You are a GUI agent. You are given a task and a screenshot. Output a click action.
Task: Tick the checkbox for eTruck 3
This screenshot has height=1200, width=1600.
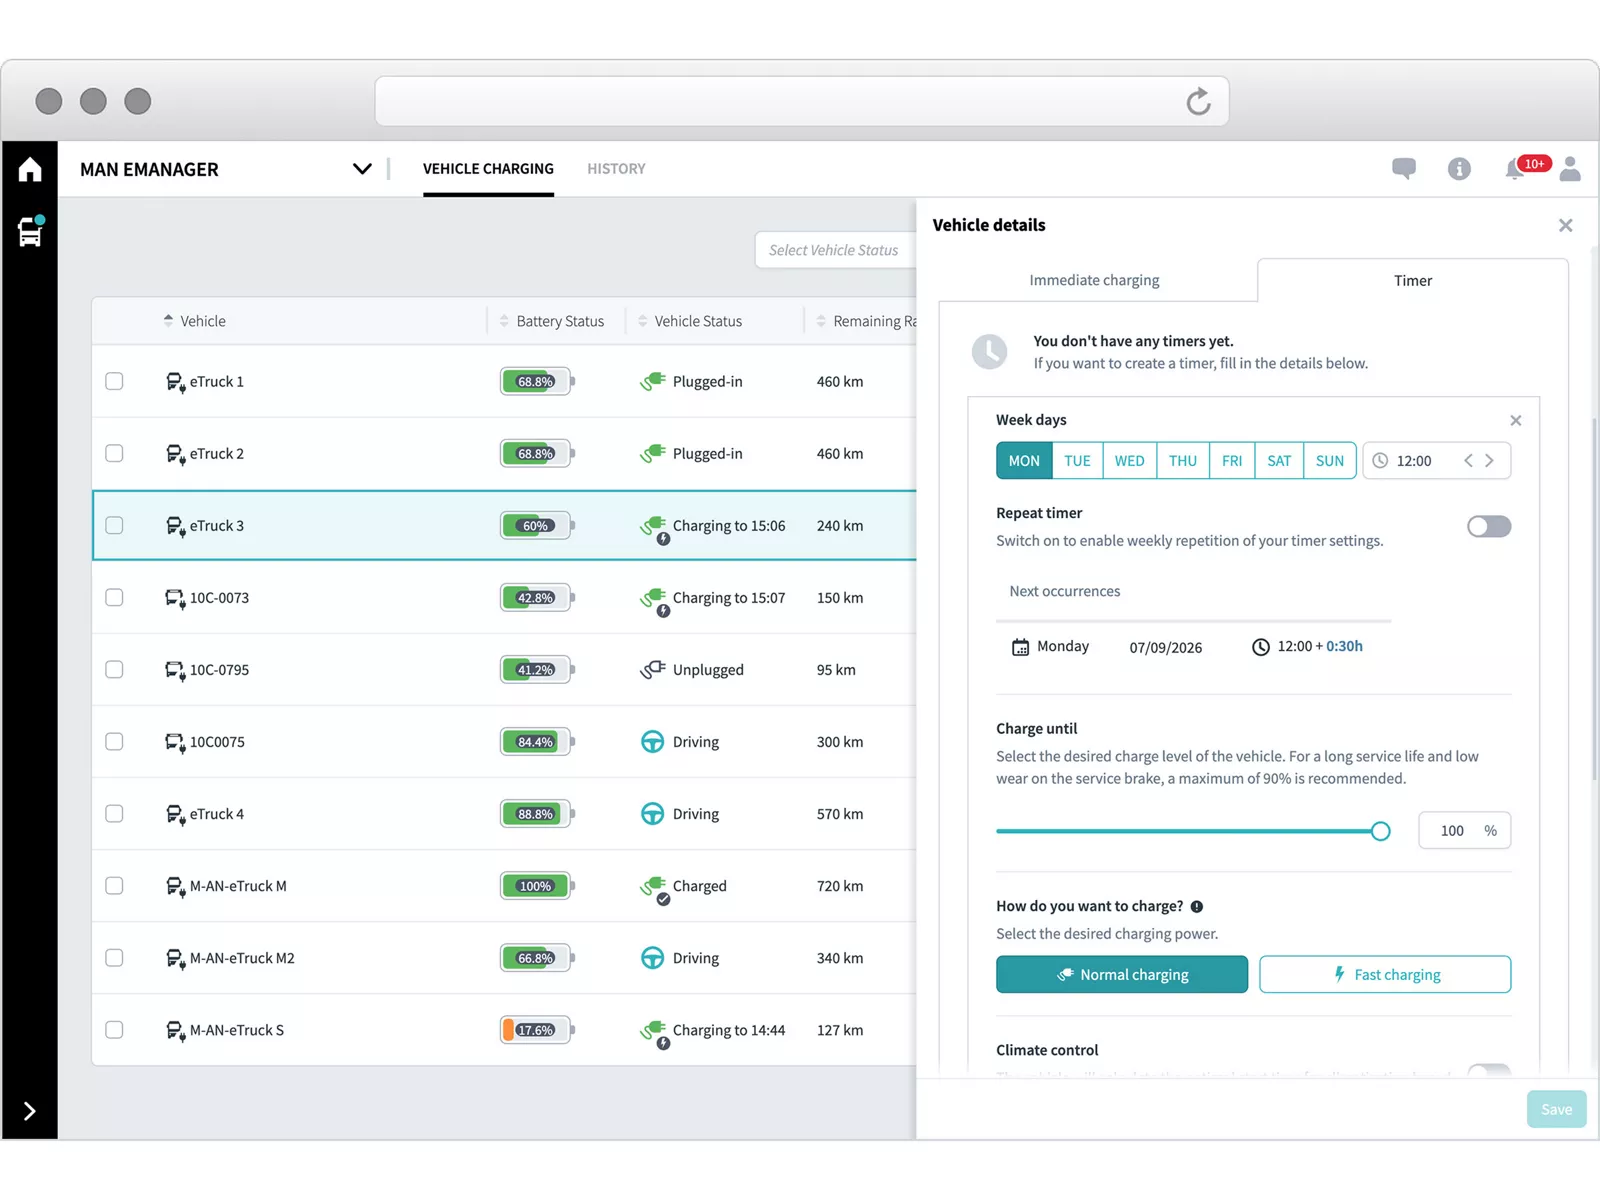(114, 525)
